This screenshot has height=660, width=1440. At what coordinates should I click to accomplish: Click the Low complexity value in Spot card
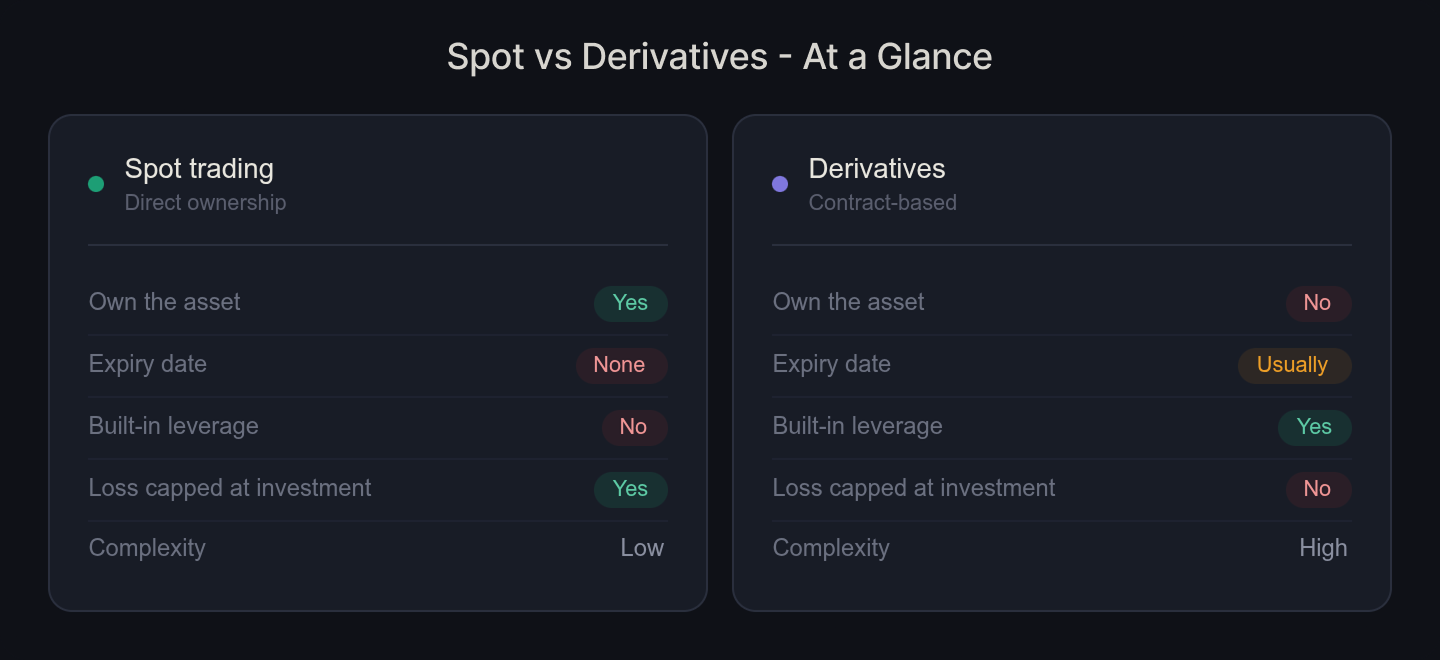(x=642, y=548)
